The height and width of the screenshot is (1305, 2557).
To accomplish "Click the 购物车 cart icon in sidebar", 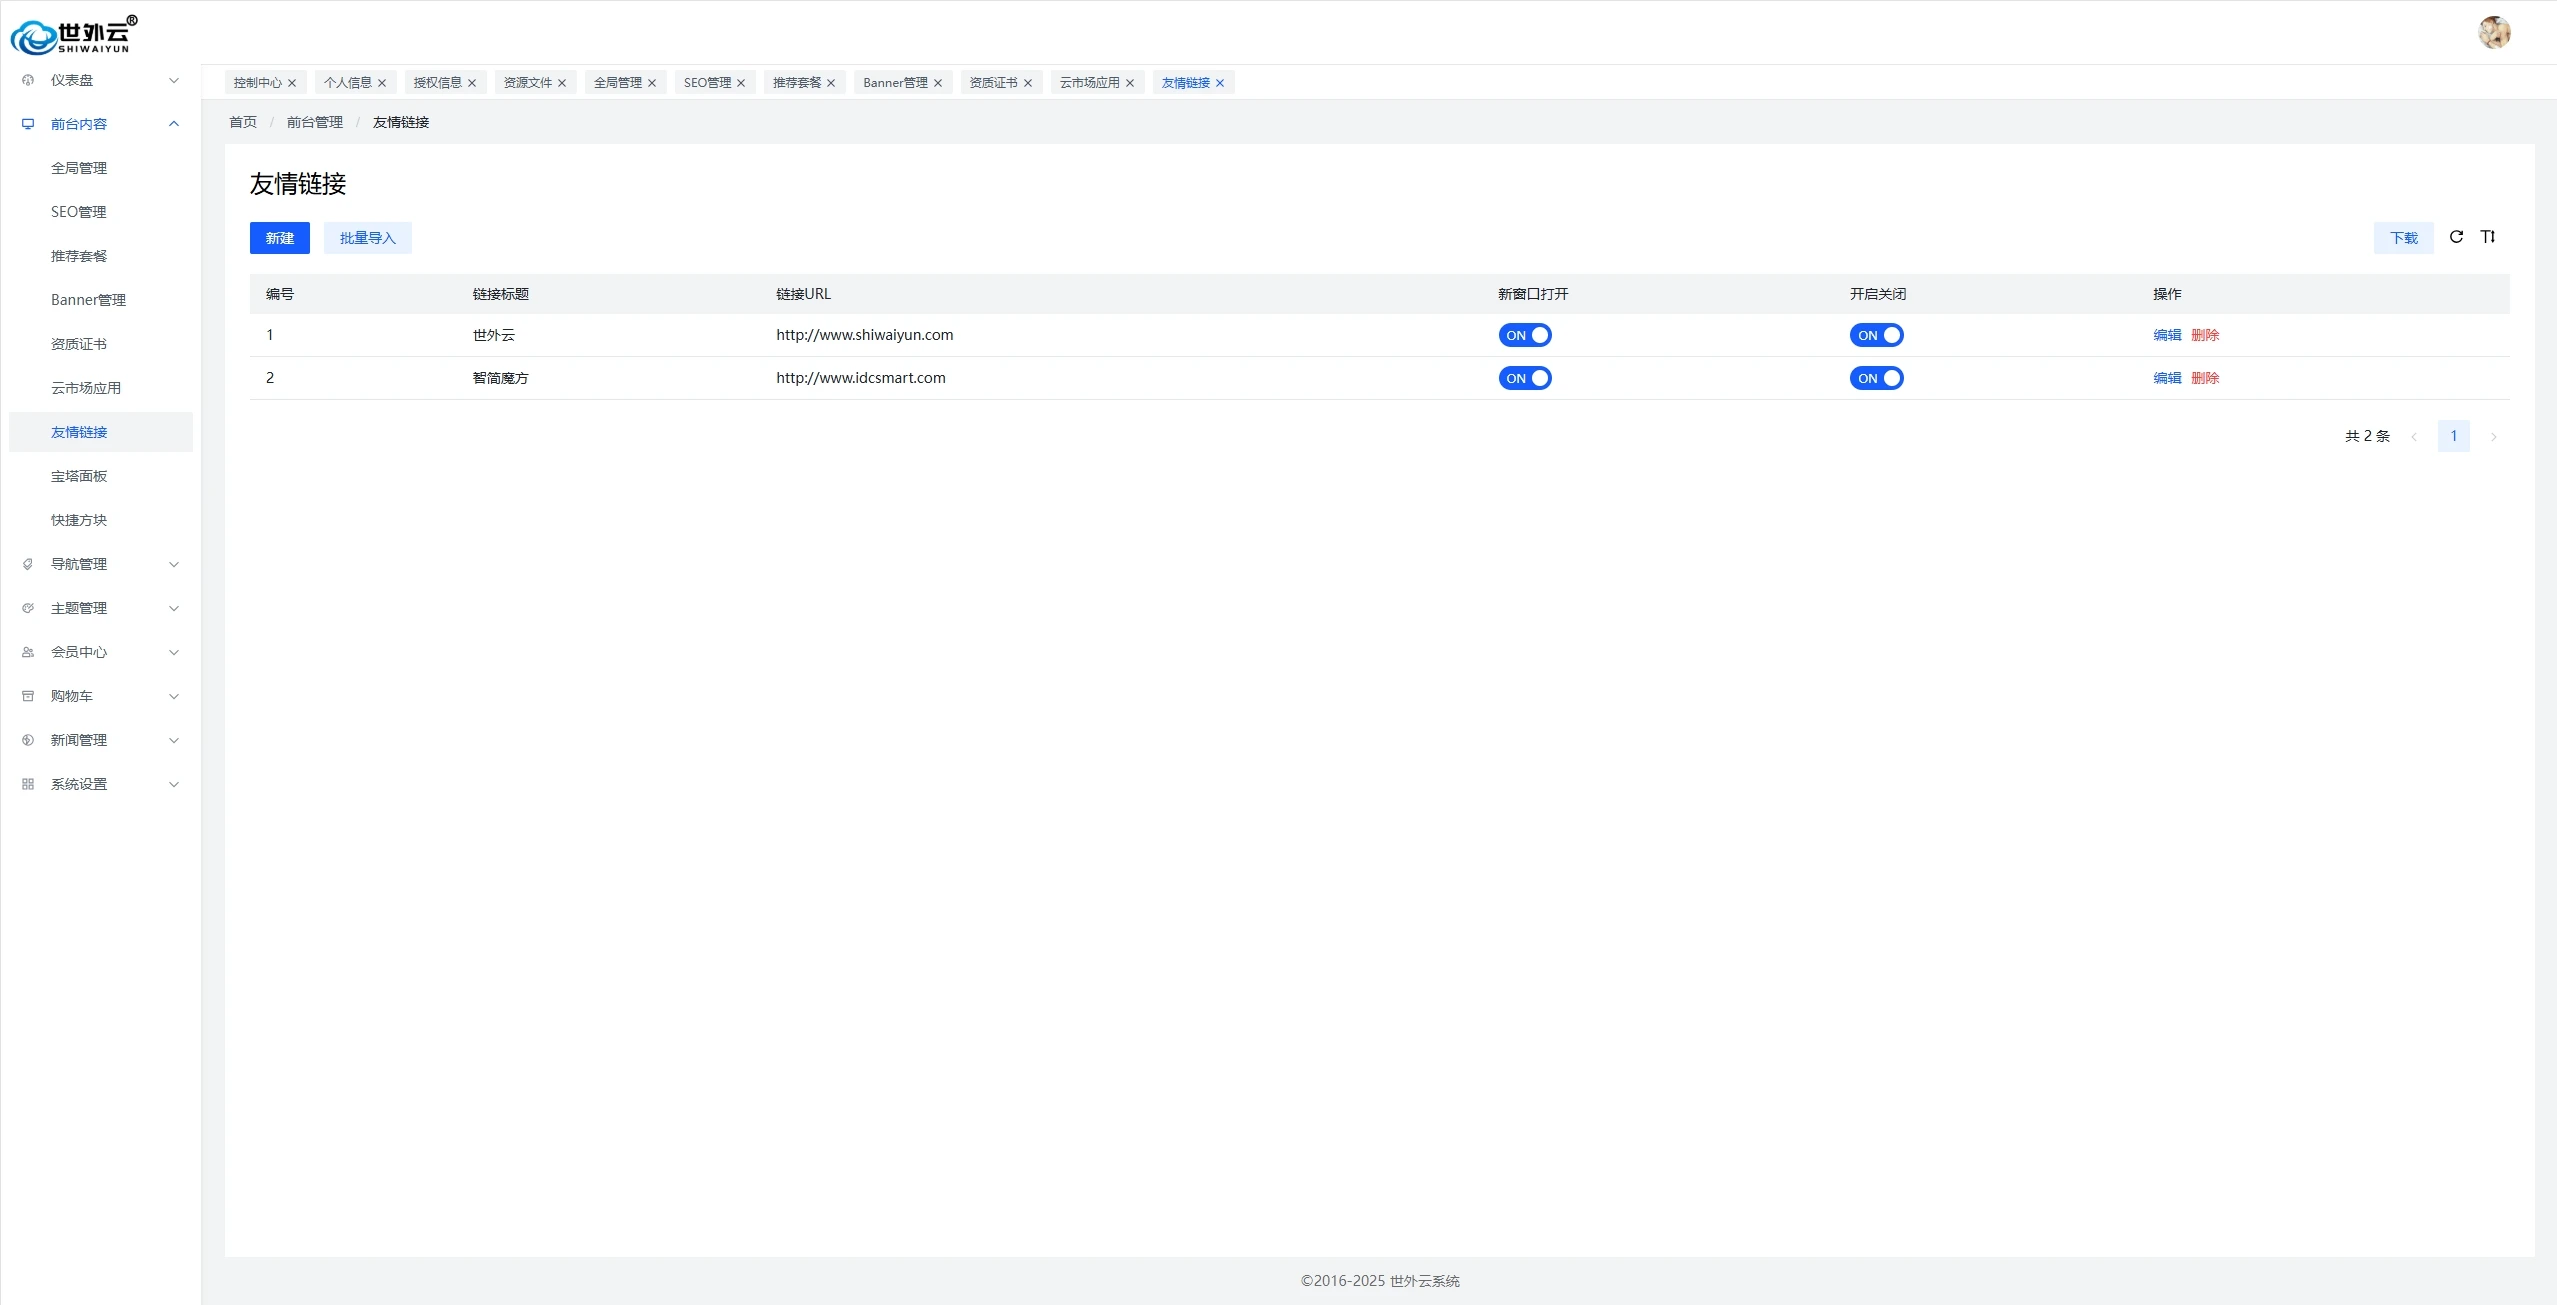I will click(x=28, y=696).
